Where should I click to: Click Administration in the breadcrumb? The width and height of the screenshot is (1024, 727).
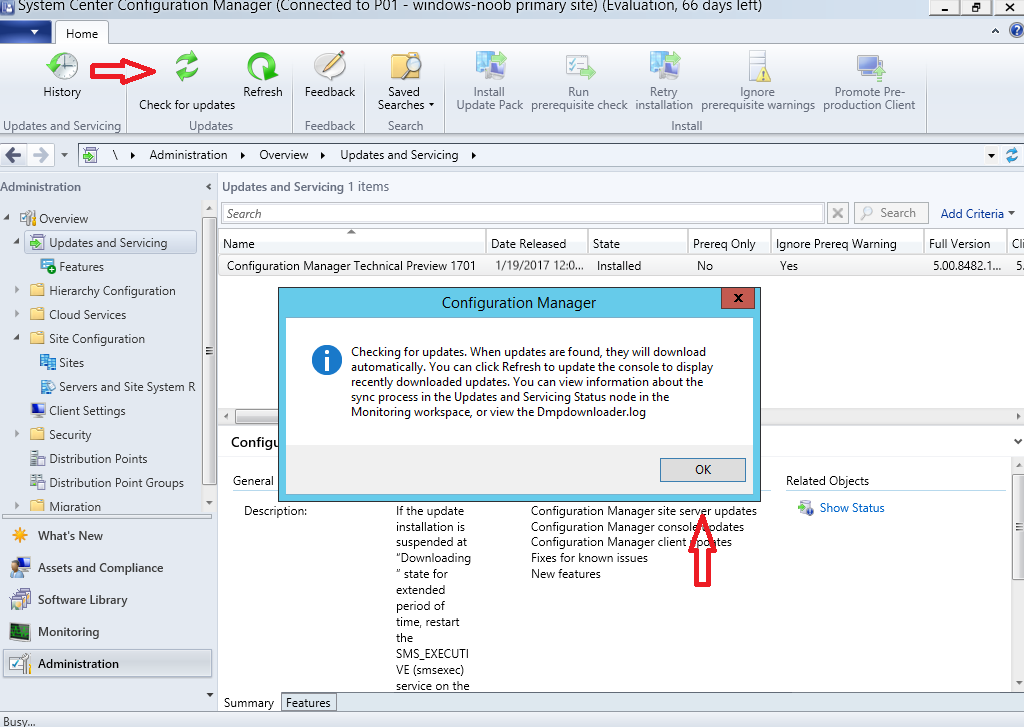(188, 155)
